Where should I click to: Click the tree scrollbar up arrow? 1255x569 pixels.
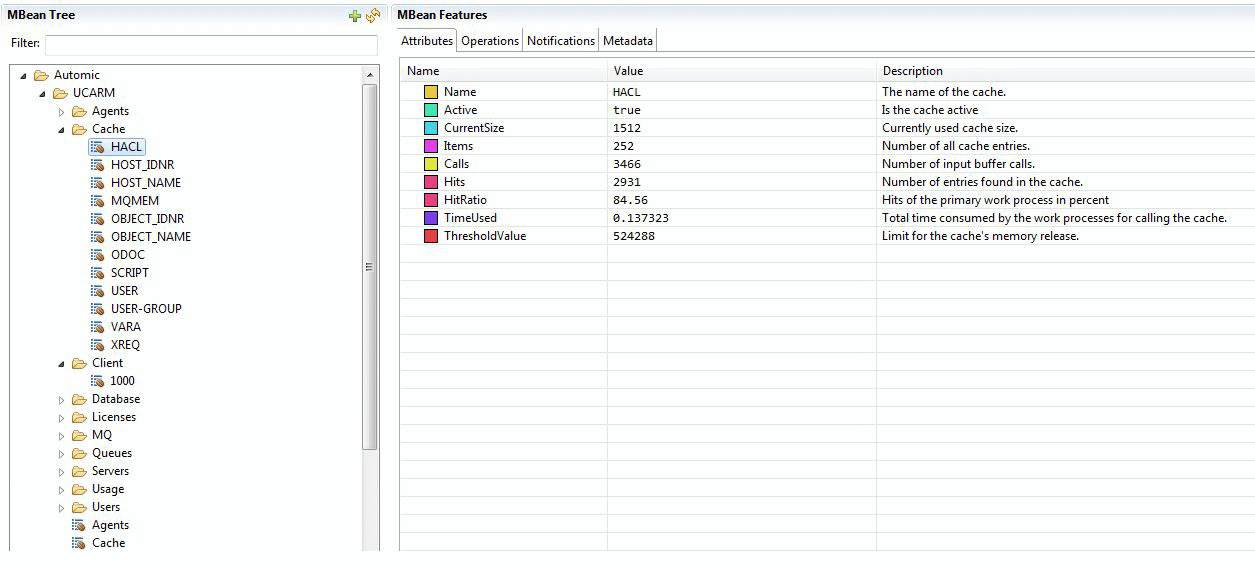371,75
